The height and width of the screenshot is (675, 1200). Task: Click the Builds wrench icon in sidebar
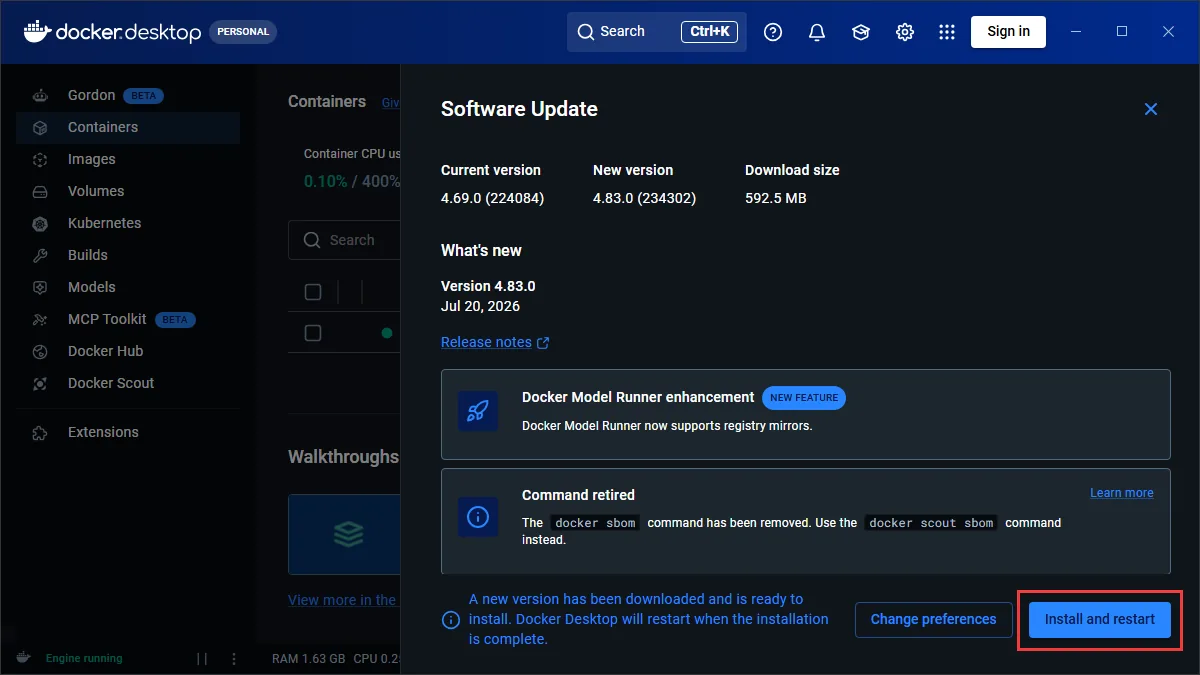(40, 256)
